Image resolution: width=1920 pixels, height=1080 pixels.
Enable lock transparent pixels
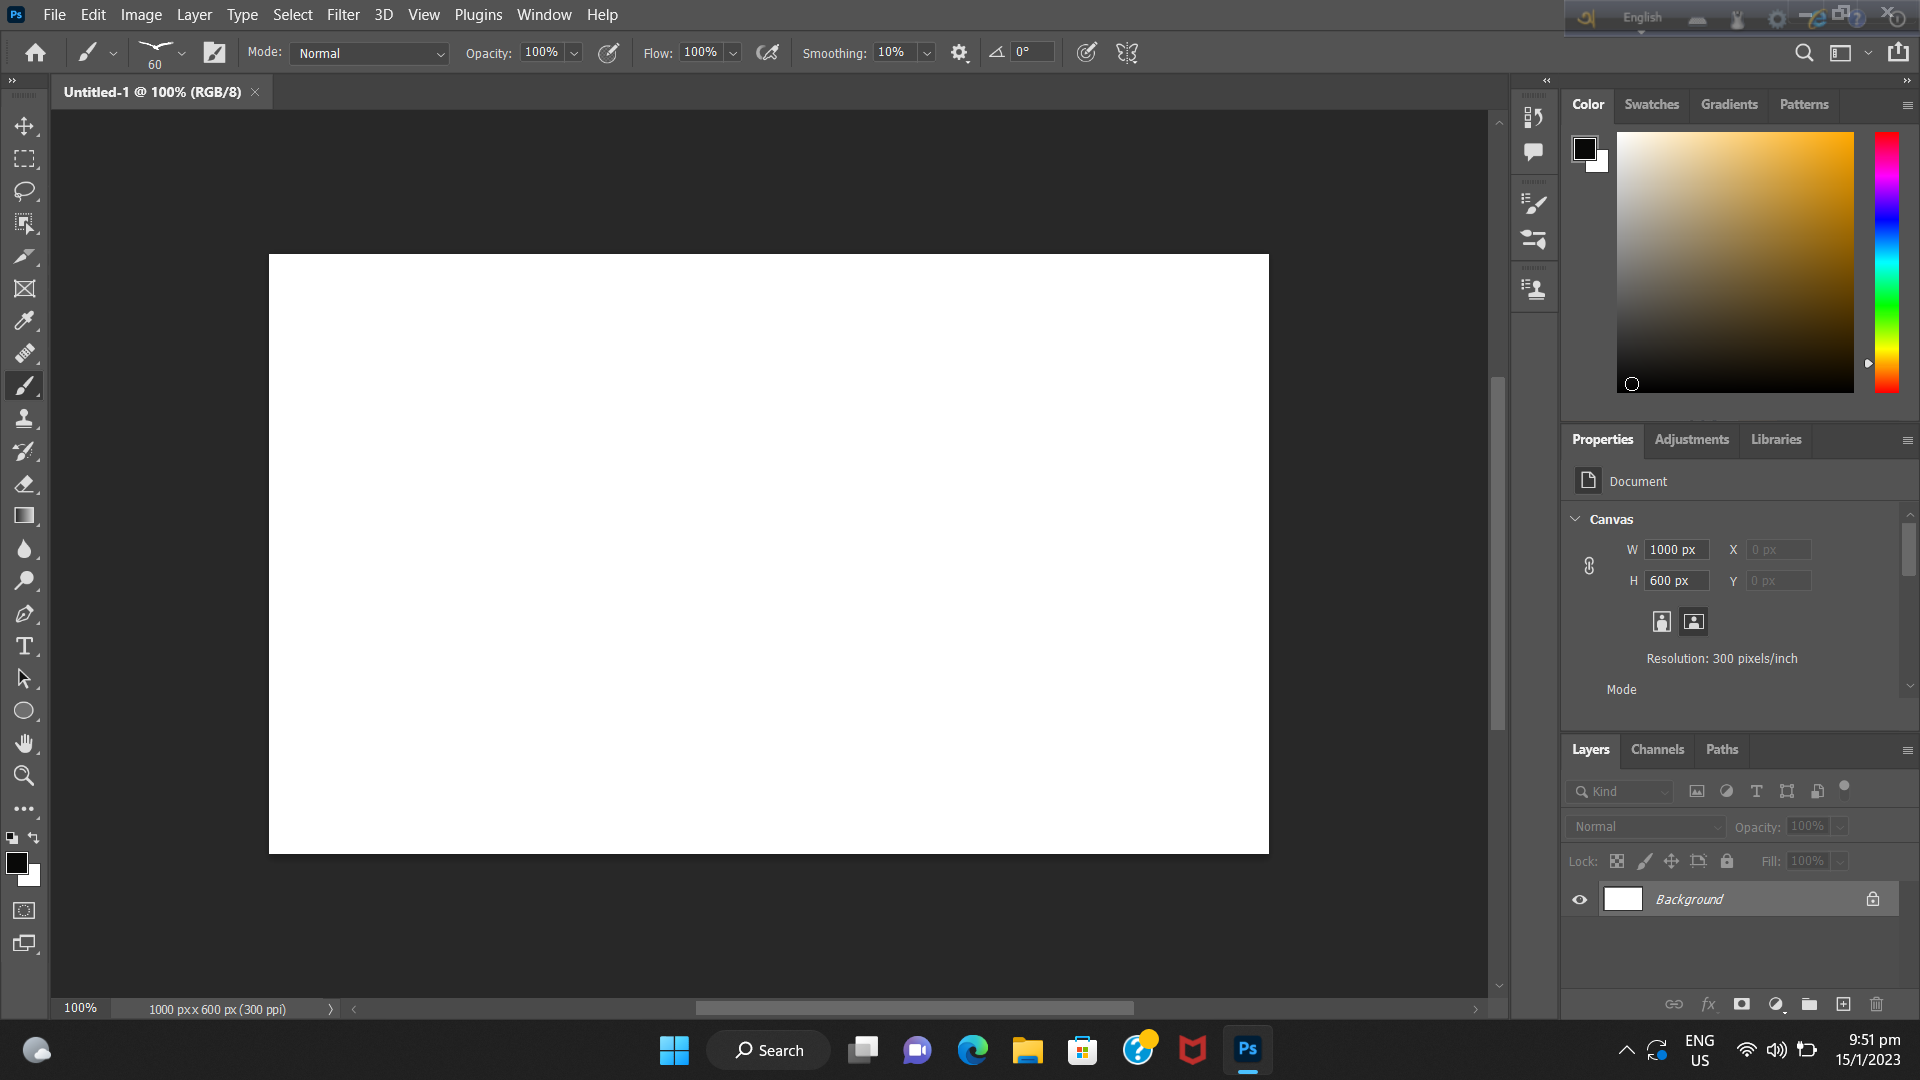[1617, 861]
